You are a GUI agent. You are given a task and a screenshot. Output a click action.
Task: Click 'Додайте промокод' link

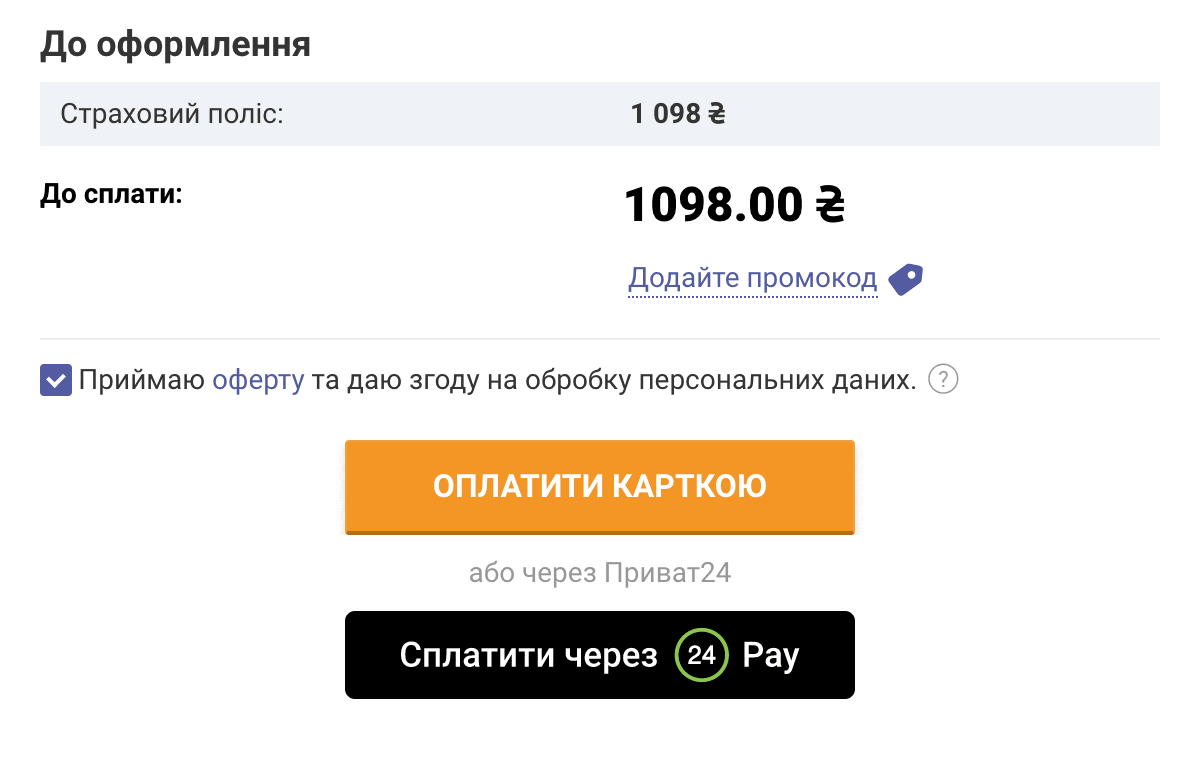(753, 278)
